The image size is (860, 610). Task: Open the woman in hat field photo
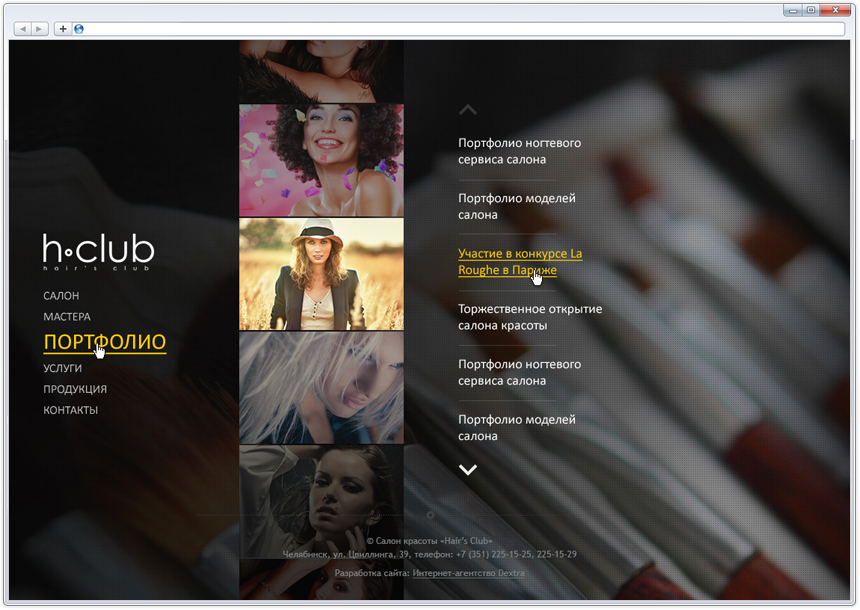(321, 274)
